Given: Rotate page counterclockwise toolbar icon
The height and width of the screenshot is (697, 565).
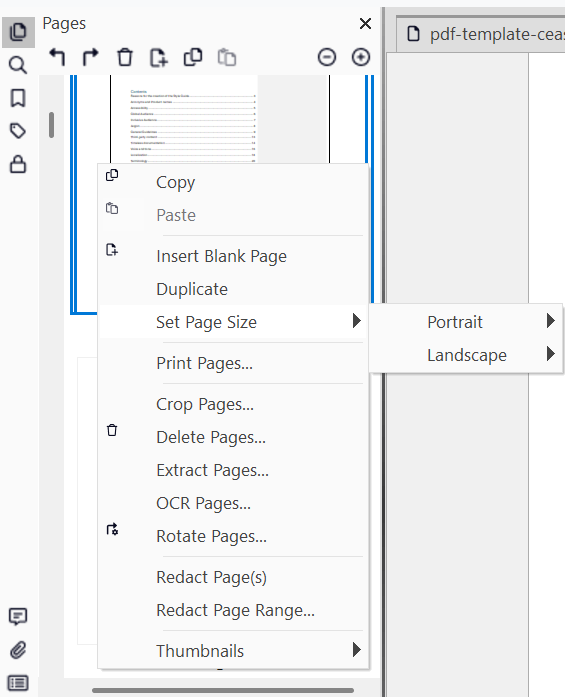Looking at the screenshot, I should pyautogui.click(x=57, y=57).
